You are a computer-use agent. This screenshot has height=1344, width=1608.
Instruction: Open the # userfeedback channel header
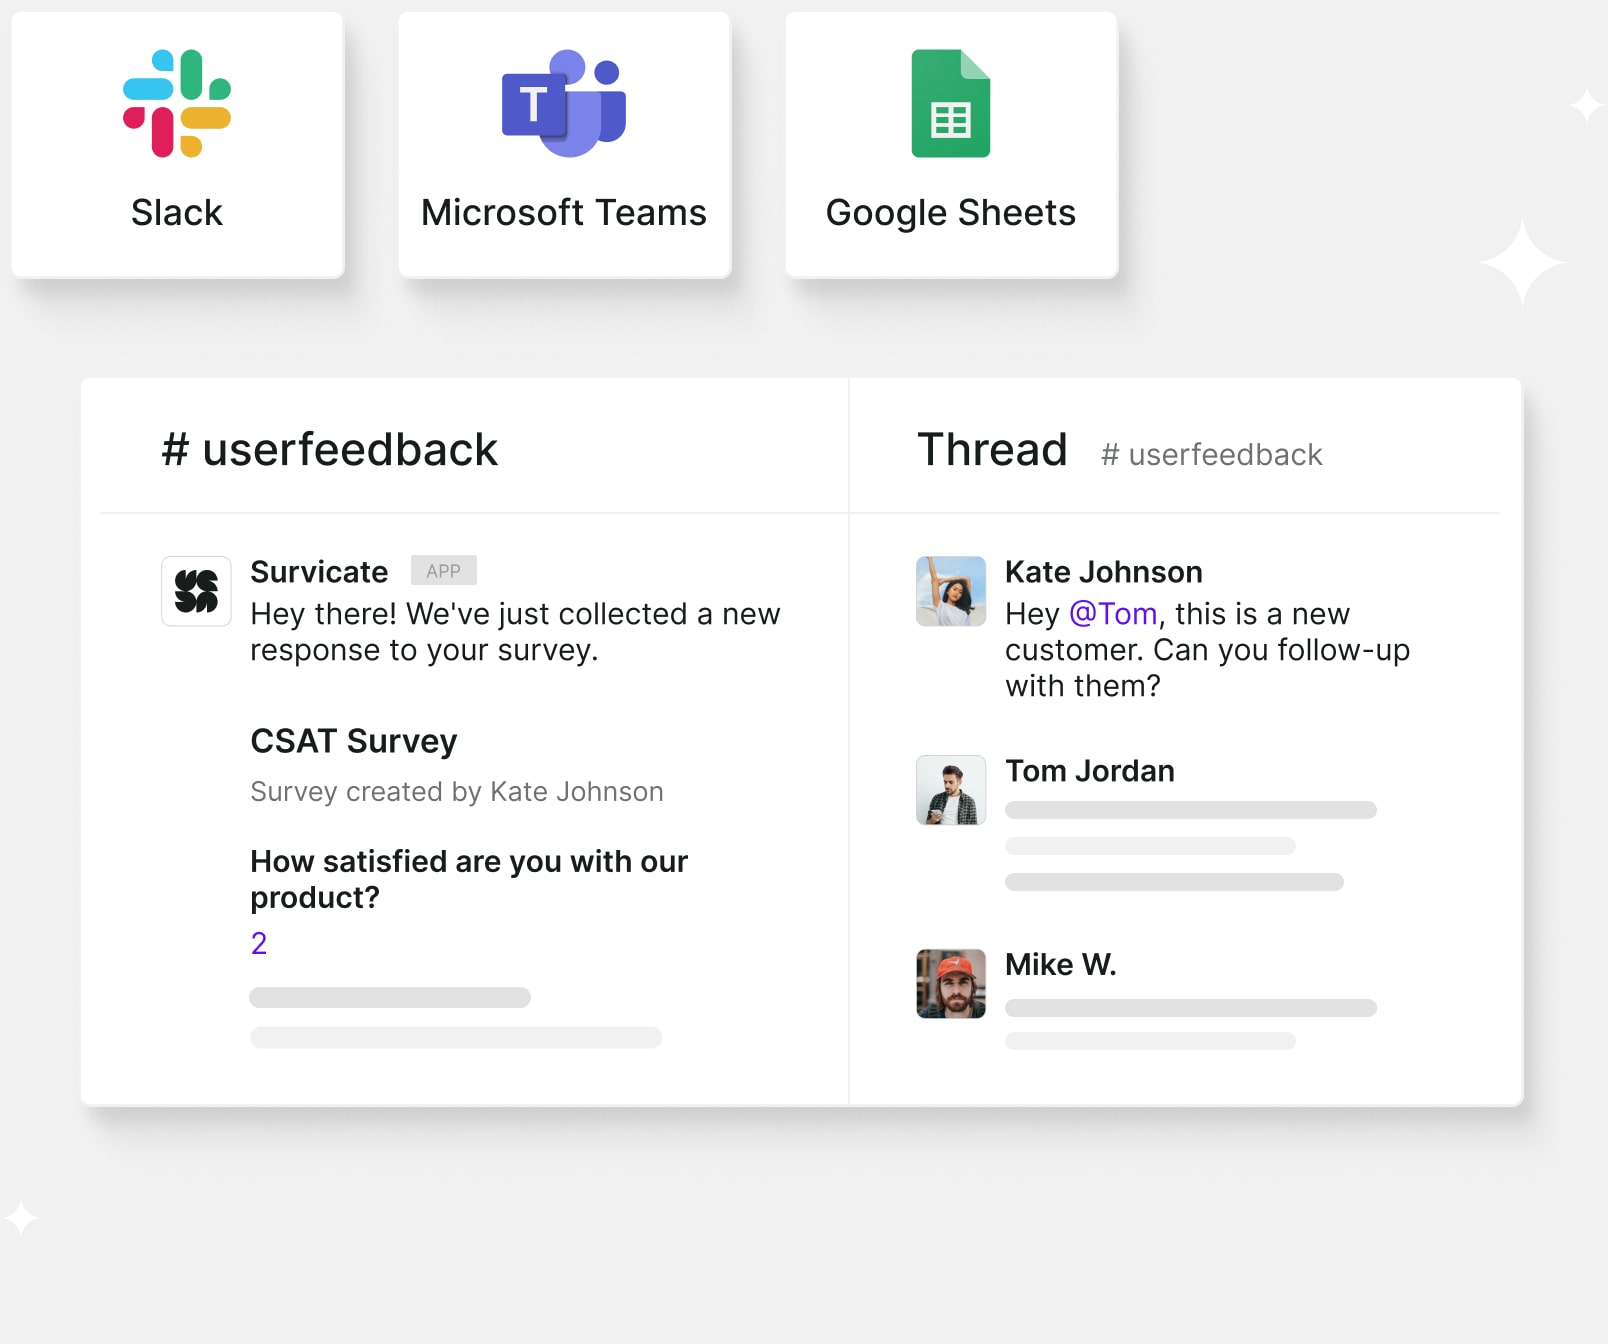point(330,450)
